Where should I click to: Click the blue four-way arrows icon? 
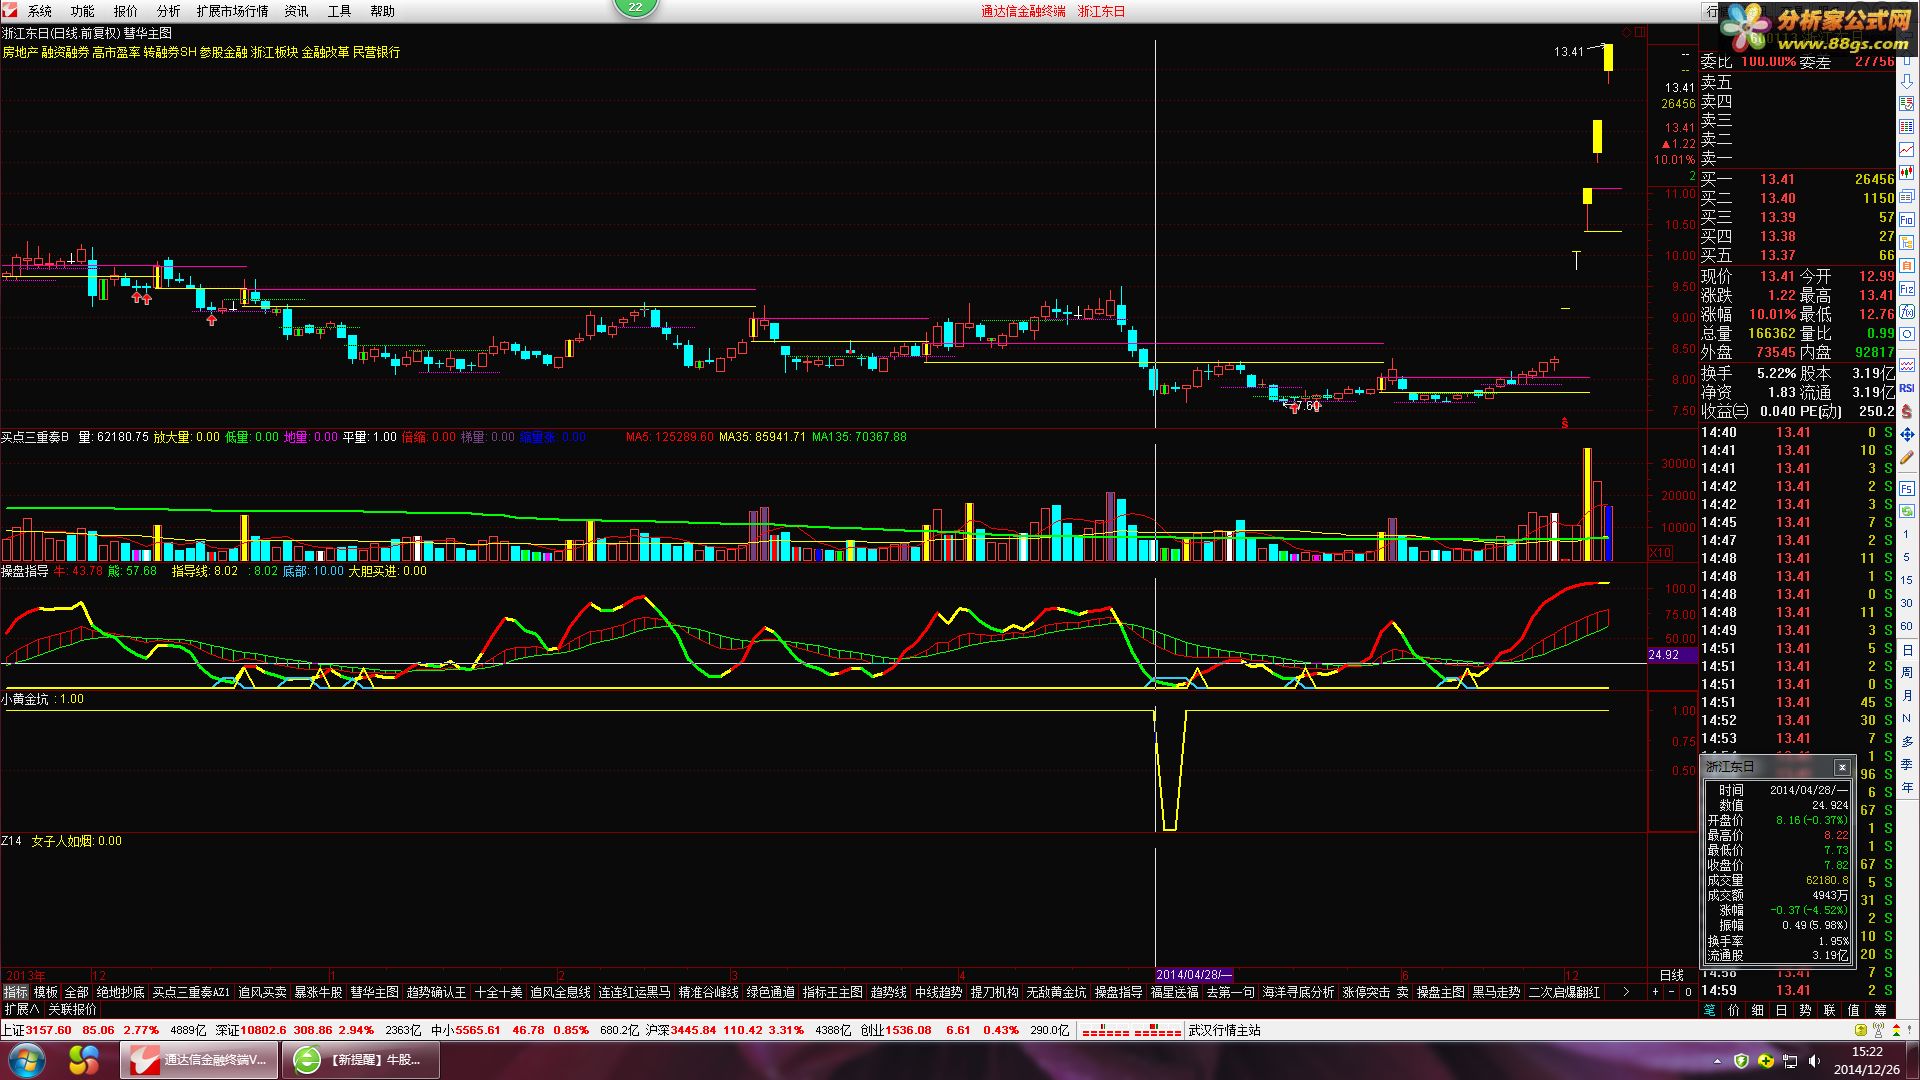pyautogui.click(x=1907, y=434)
